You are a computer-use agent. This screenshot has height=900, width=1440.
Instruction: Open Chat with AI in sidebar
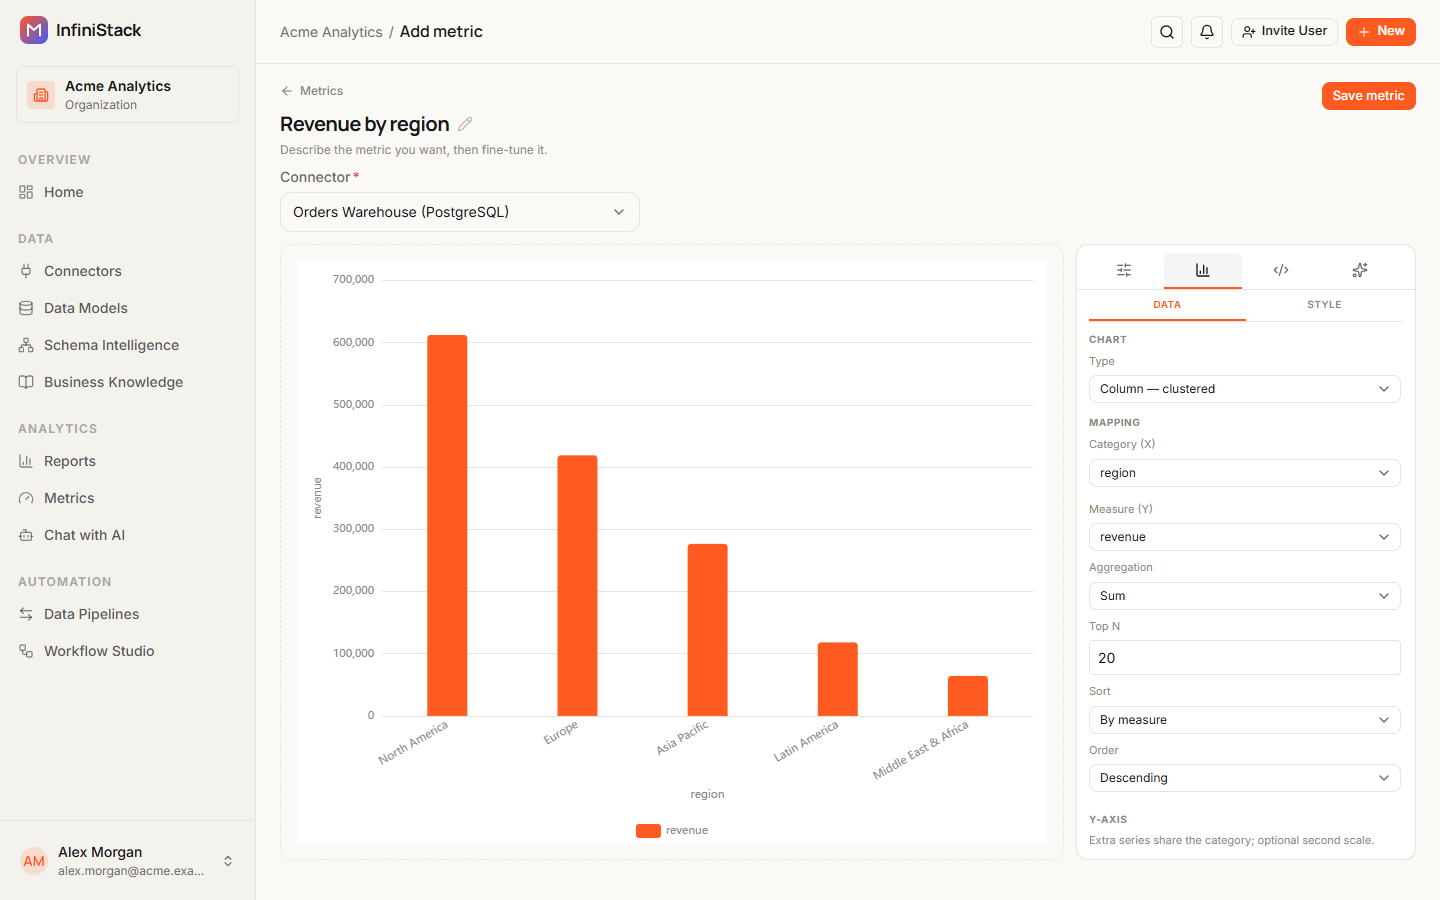coord(128,535)
